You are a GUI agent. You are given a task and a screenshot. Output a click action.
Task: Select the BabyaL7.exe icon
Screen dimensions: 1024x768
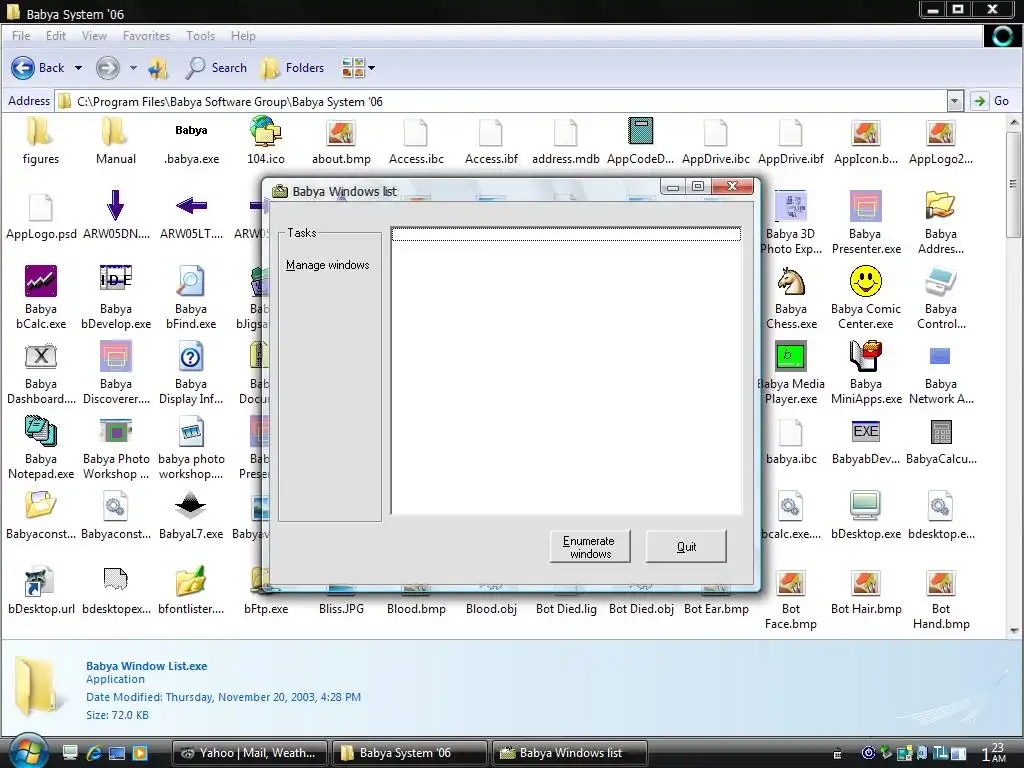click(191, 506)
